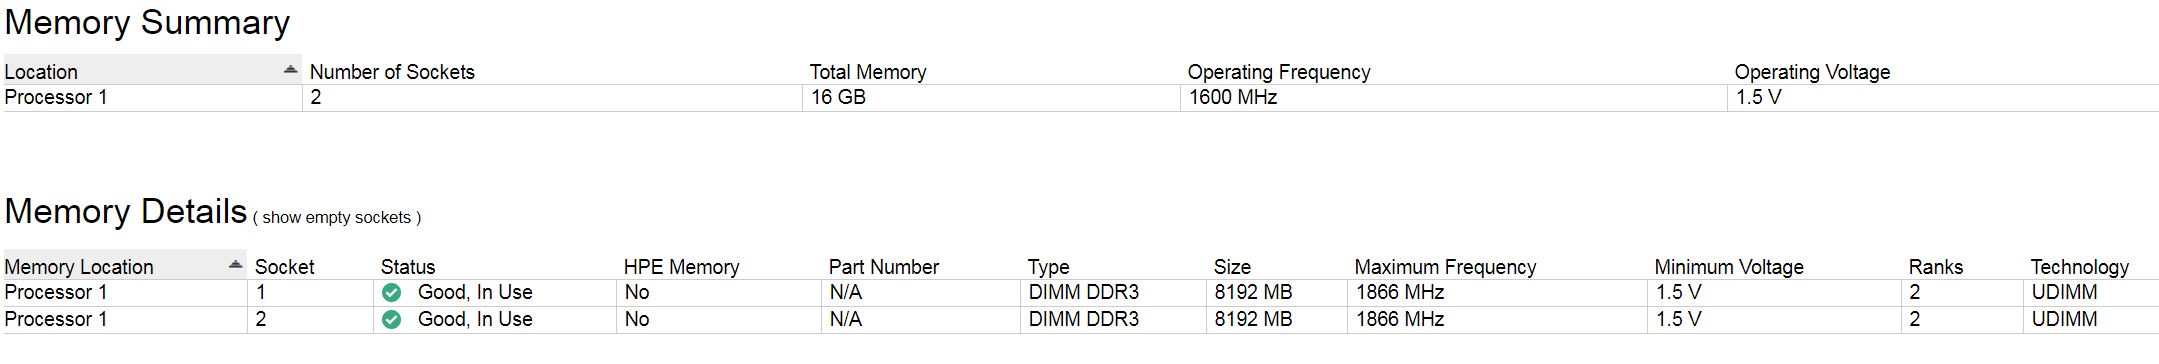Sort by Type column header
The image size is (2159, 364).
click(1049, 267)
